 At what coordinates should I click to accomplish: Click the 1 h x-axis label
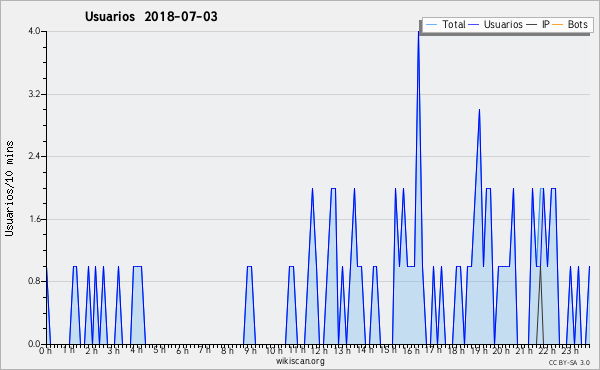69,350
